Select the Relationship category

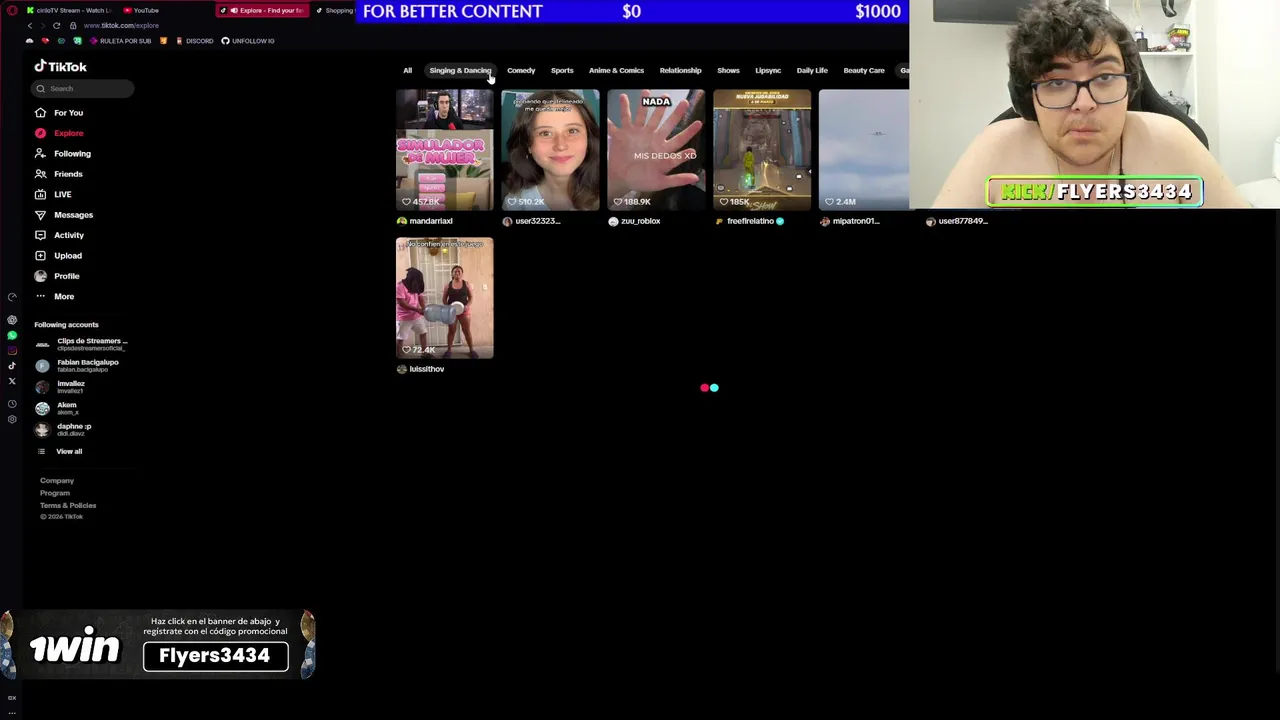pyautogui.click(x=680, y=70)
